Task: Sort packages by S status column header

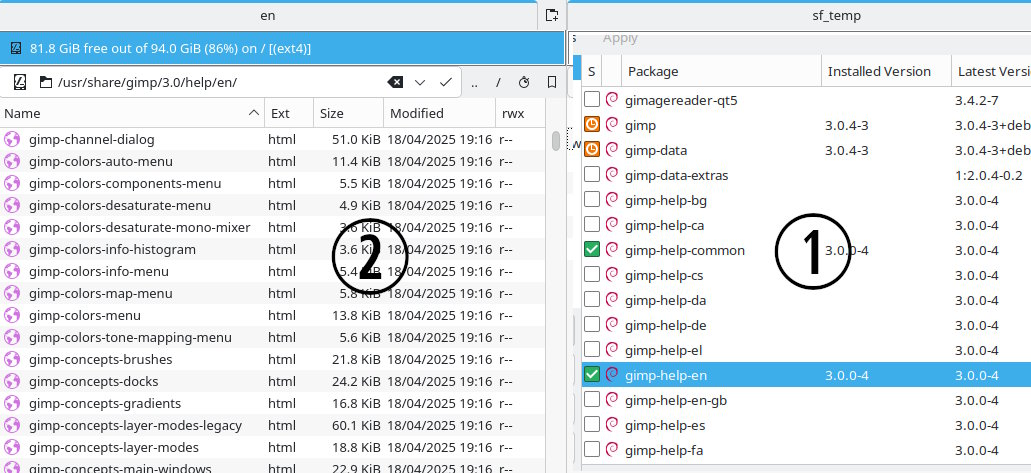Action: point(592,71)
